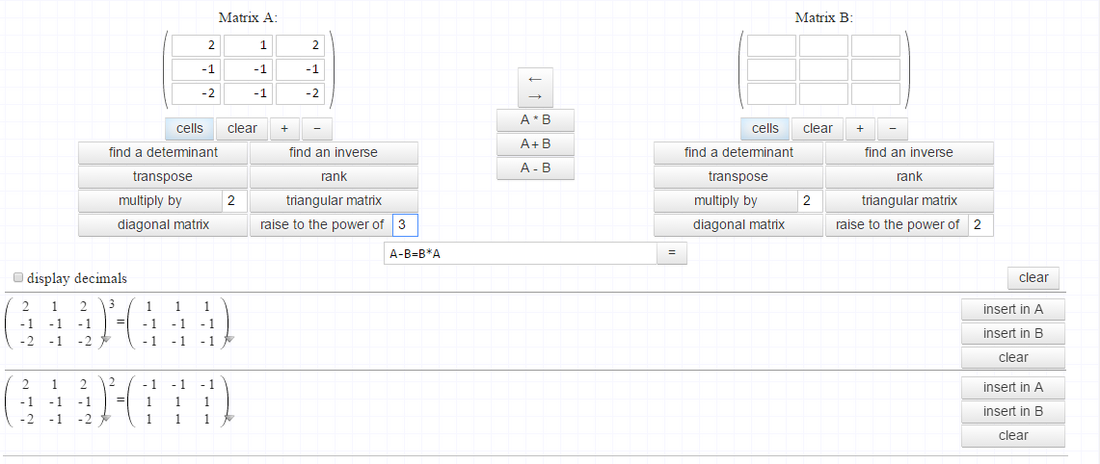1100x464 pixels.
Task: Select Matrix A's power exponent field
Action: (405, 224)
